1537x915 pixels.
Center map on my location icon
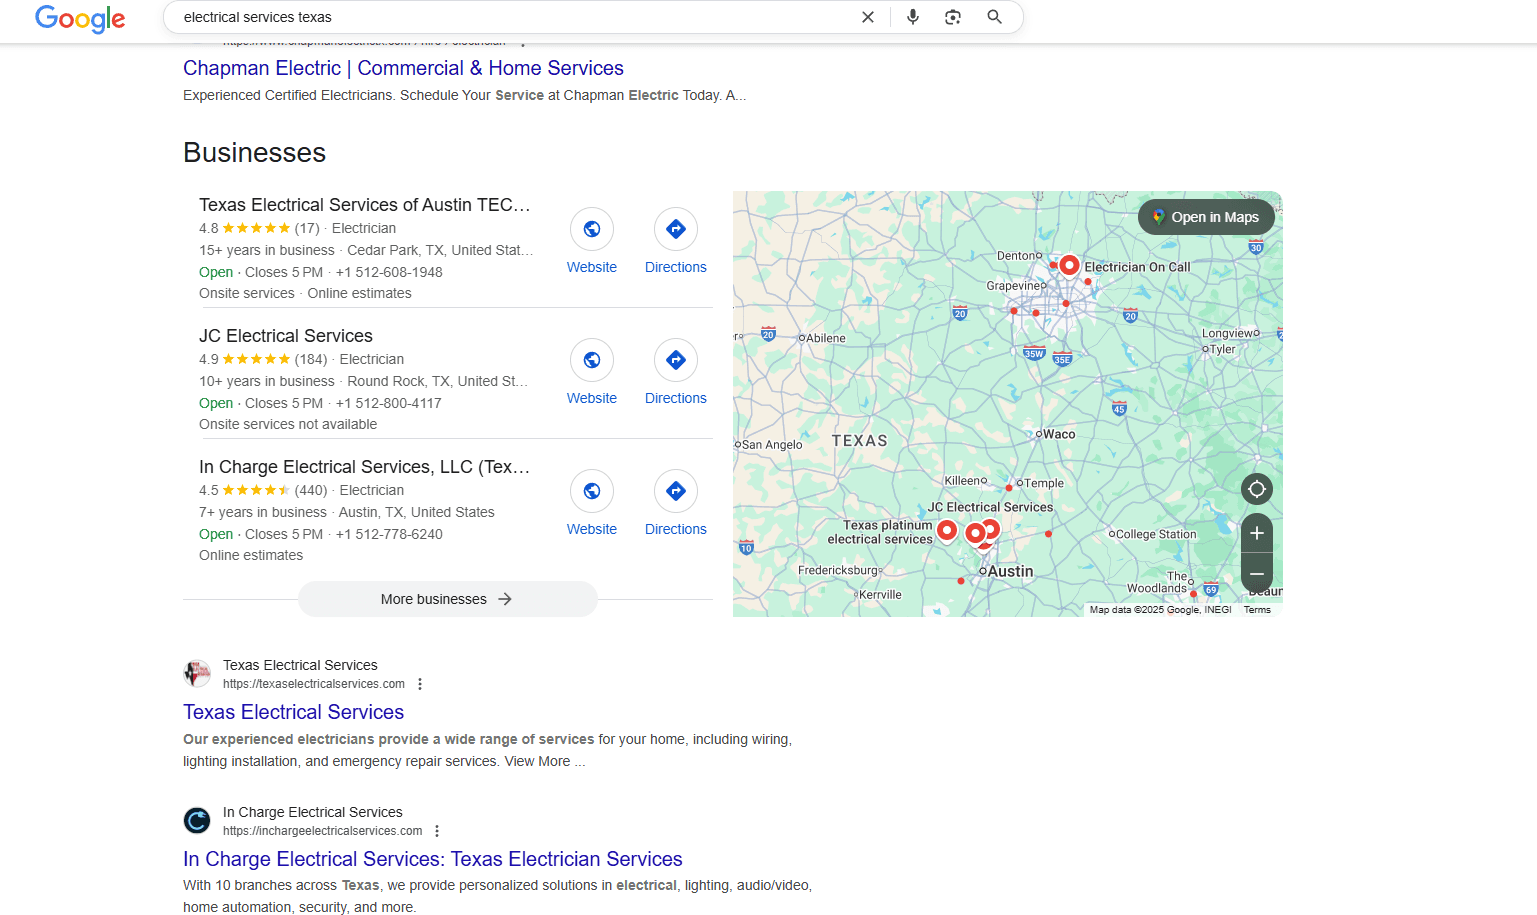(1257, 489)
